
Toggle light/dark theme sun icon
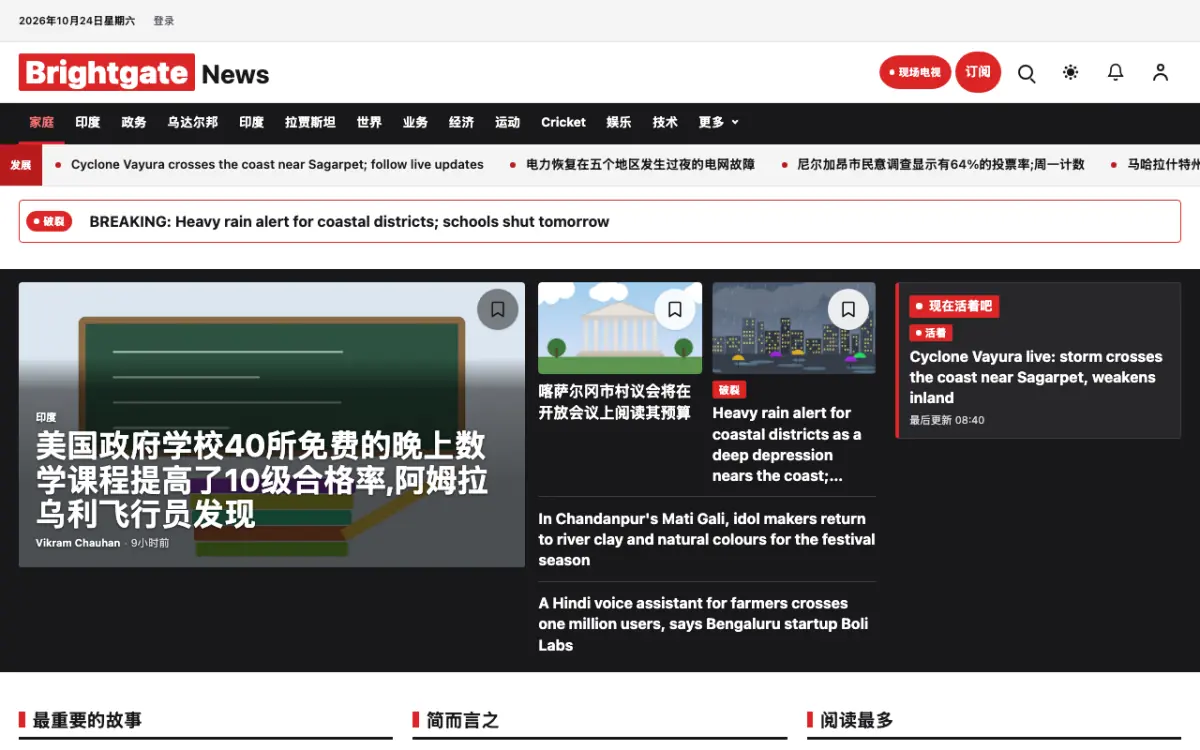click(1071, 72)
